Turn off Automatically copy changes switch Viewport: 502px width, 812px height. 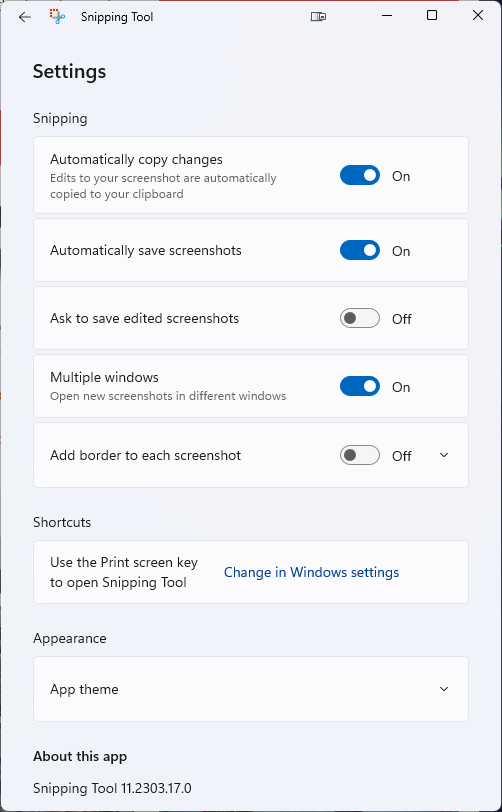point(360,176)
